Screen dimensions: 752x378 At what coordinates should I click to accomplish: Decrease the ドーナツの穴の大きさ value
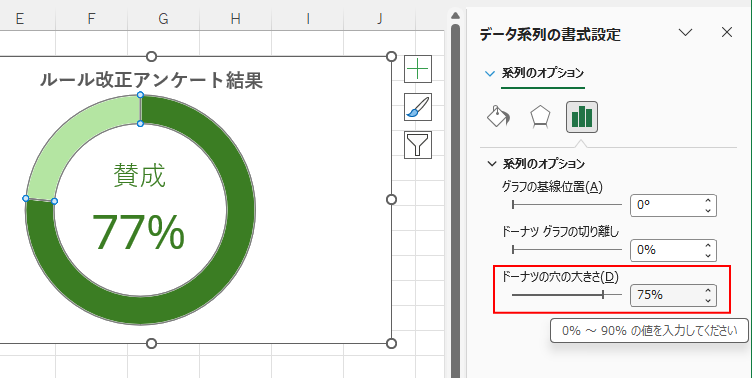(708, 300)
